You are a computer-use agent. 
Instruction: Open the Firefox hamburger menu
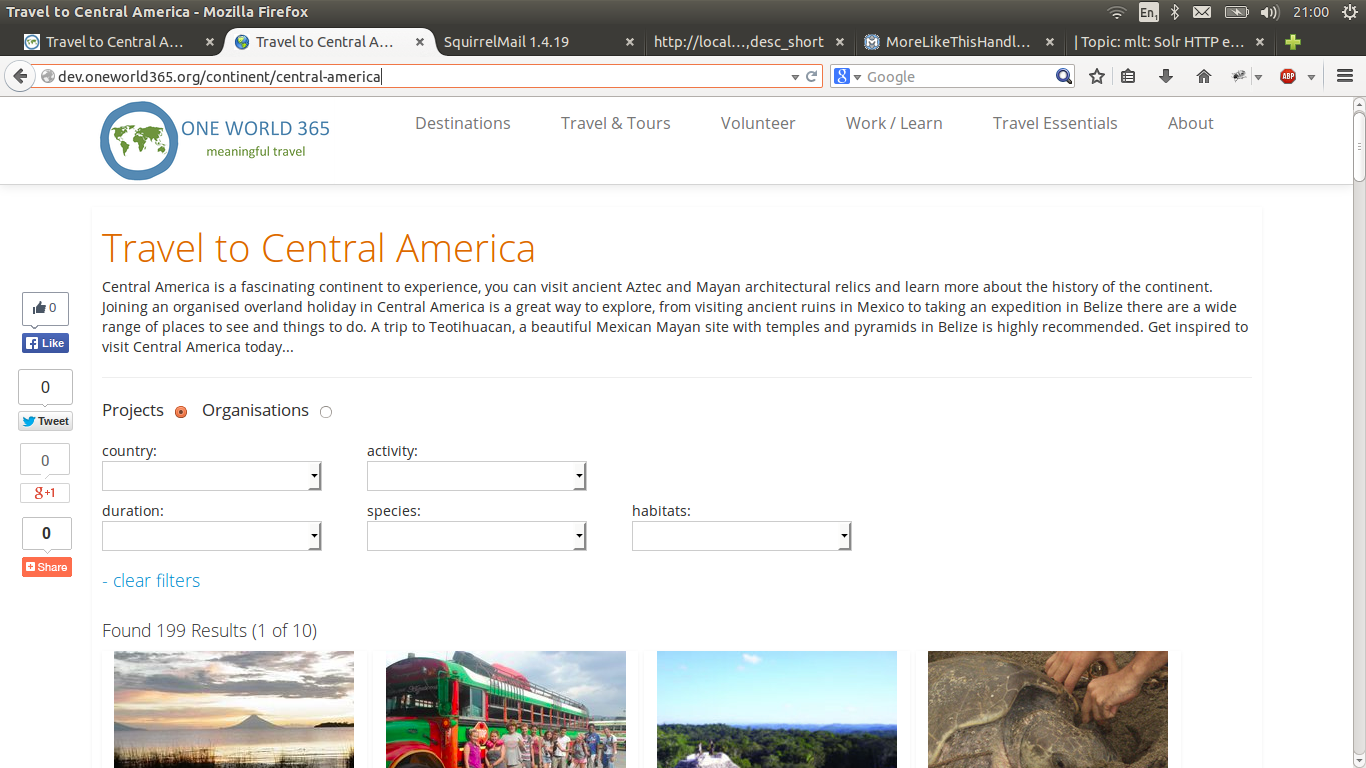(1345, 77)
